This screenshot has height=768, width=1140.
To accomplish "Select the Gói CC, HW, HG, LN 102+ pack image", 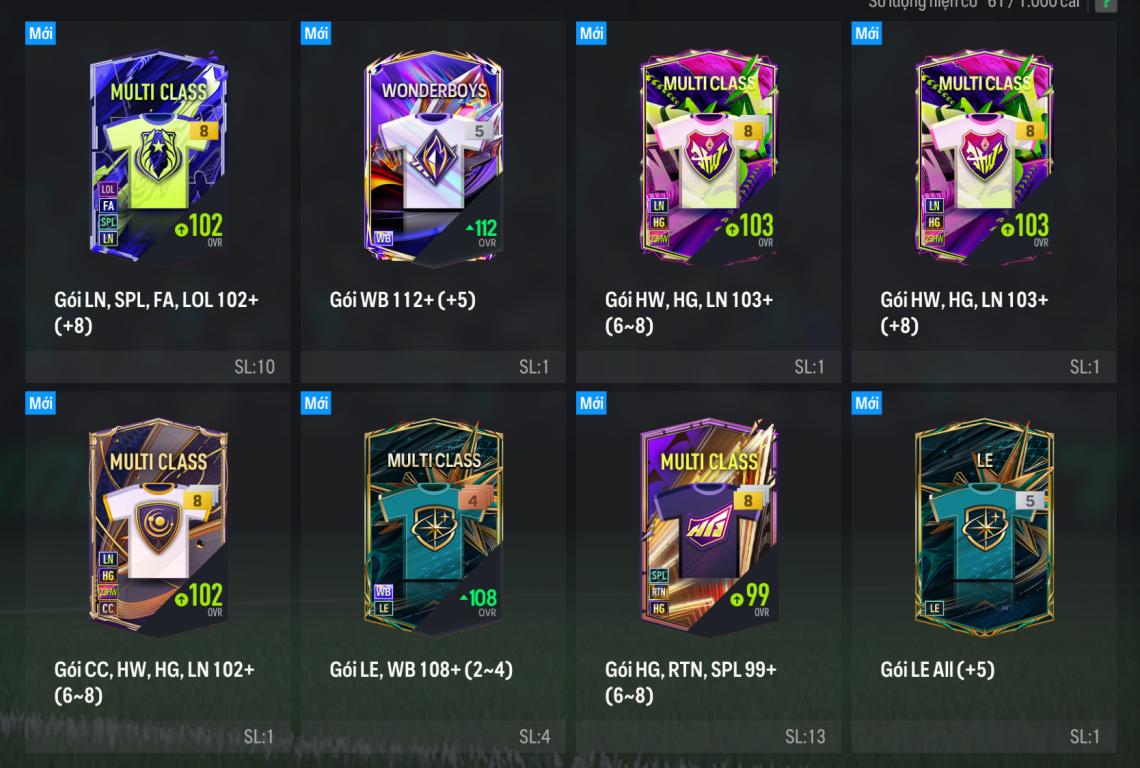I will pos(158,524).
